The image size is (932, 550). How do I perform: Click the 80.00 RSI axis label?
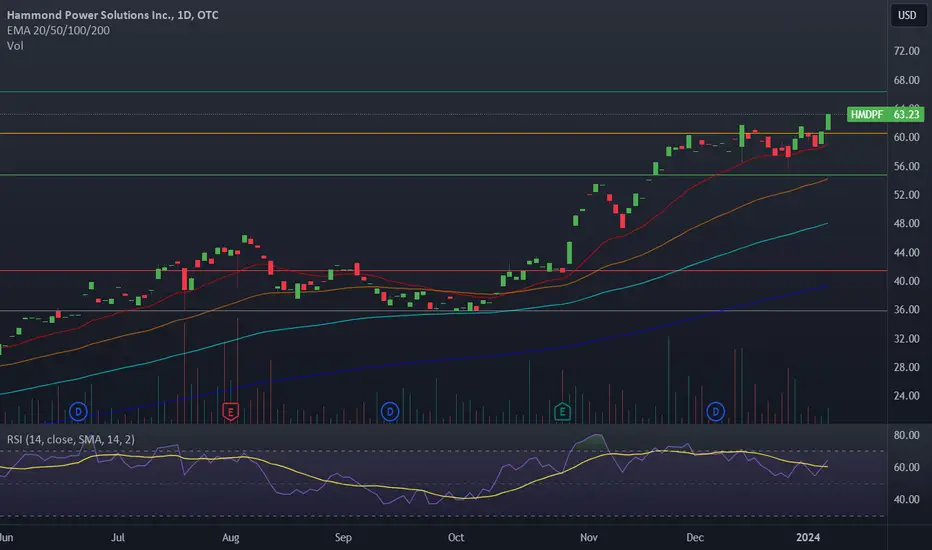(x=906, y=435)
